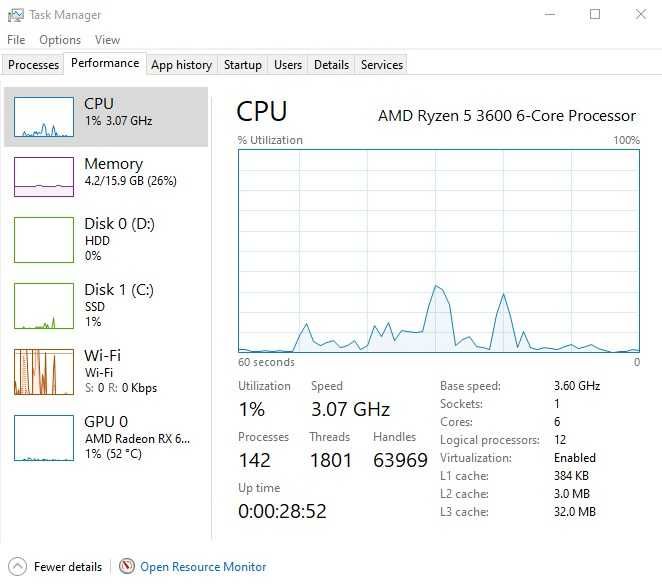
Task: Open the Details tab
Action: (331, 65)
